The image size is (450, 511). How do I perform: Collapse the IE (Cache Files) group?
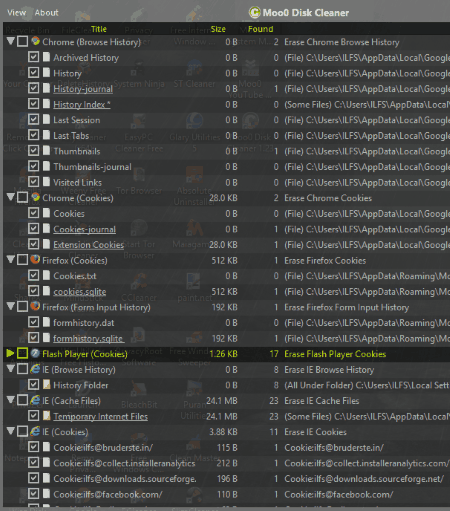tap(11, 400)
